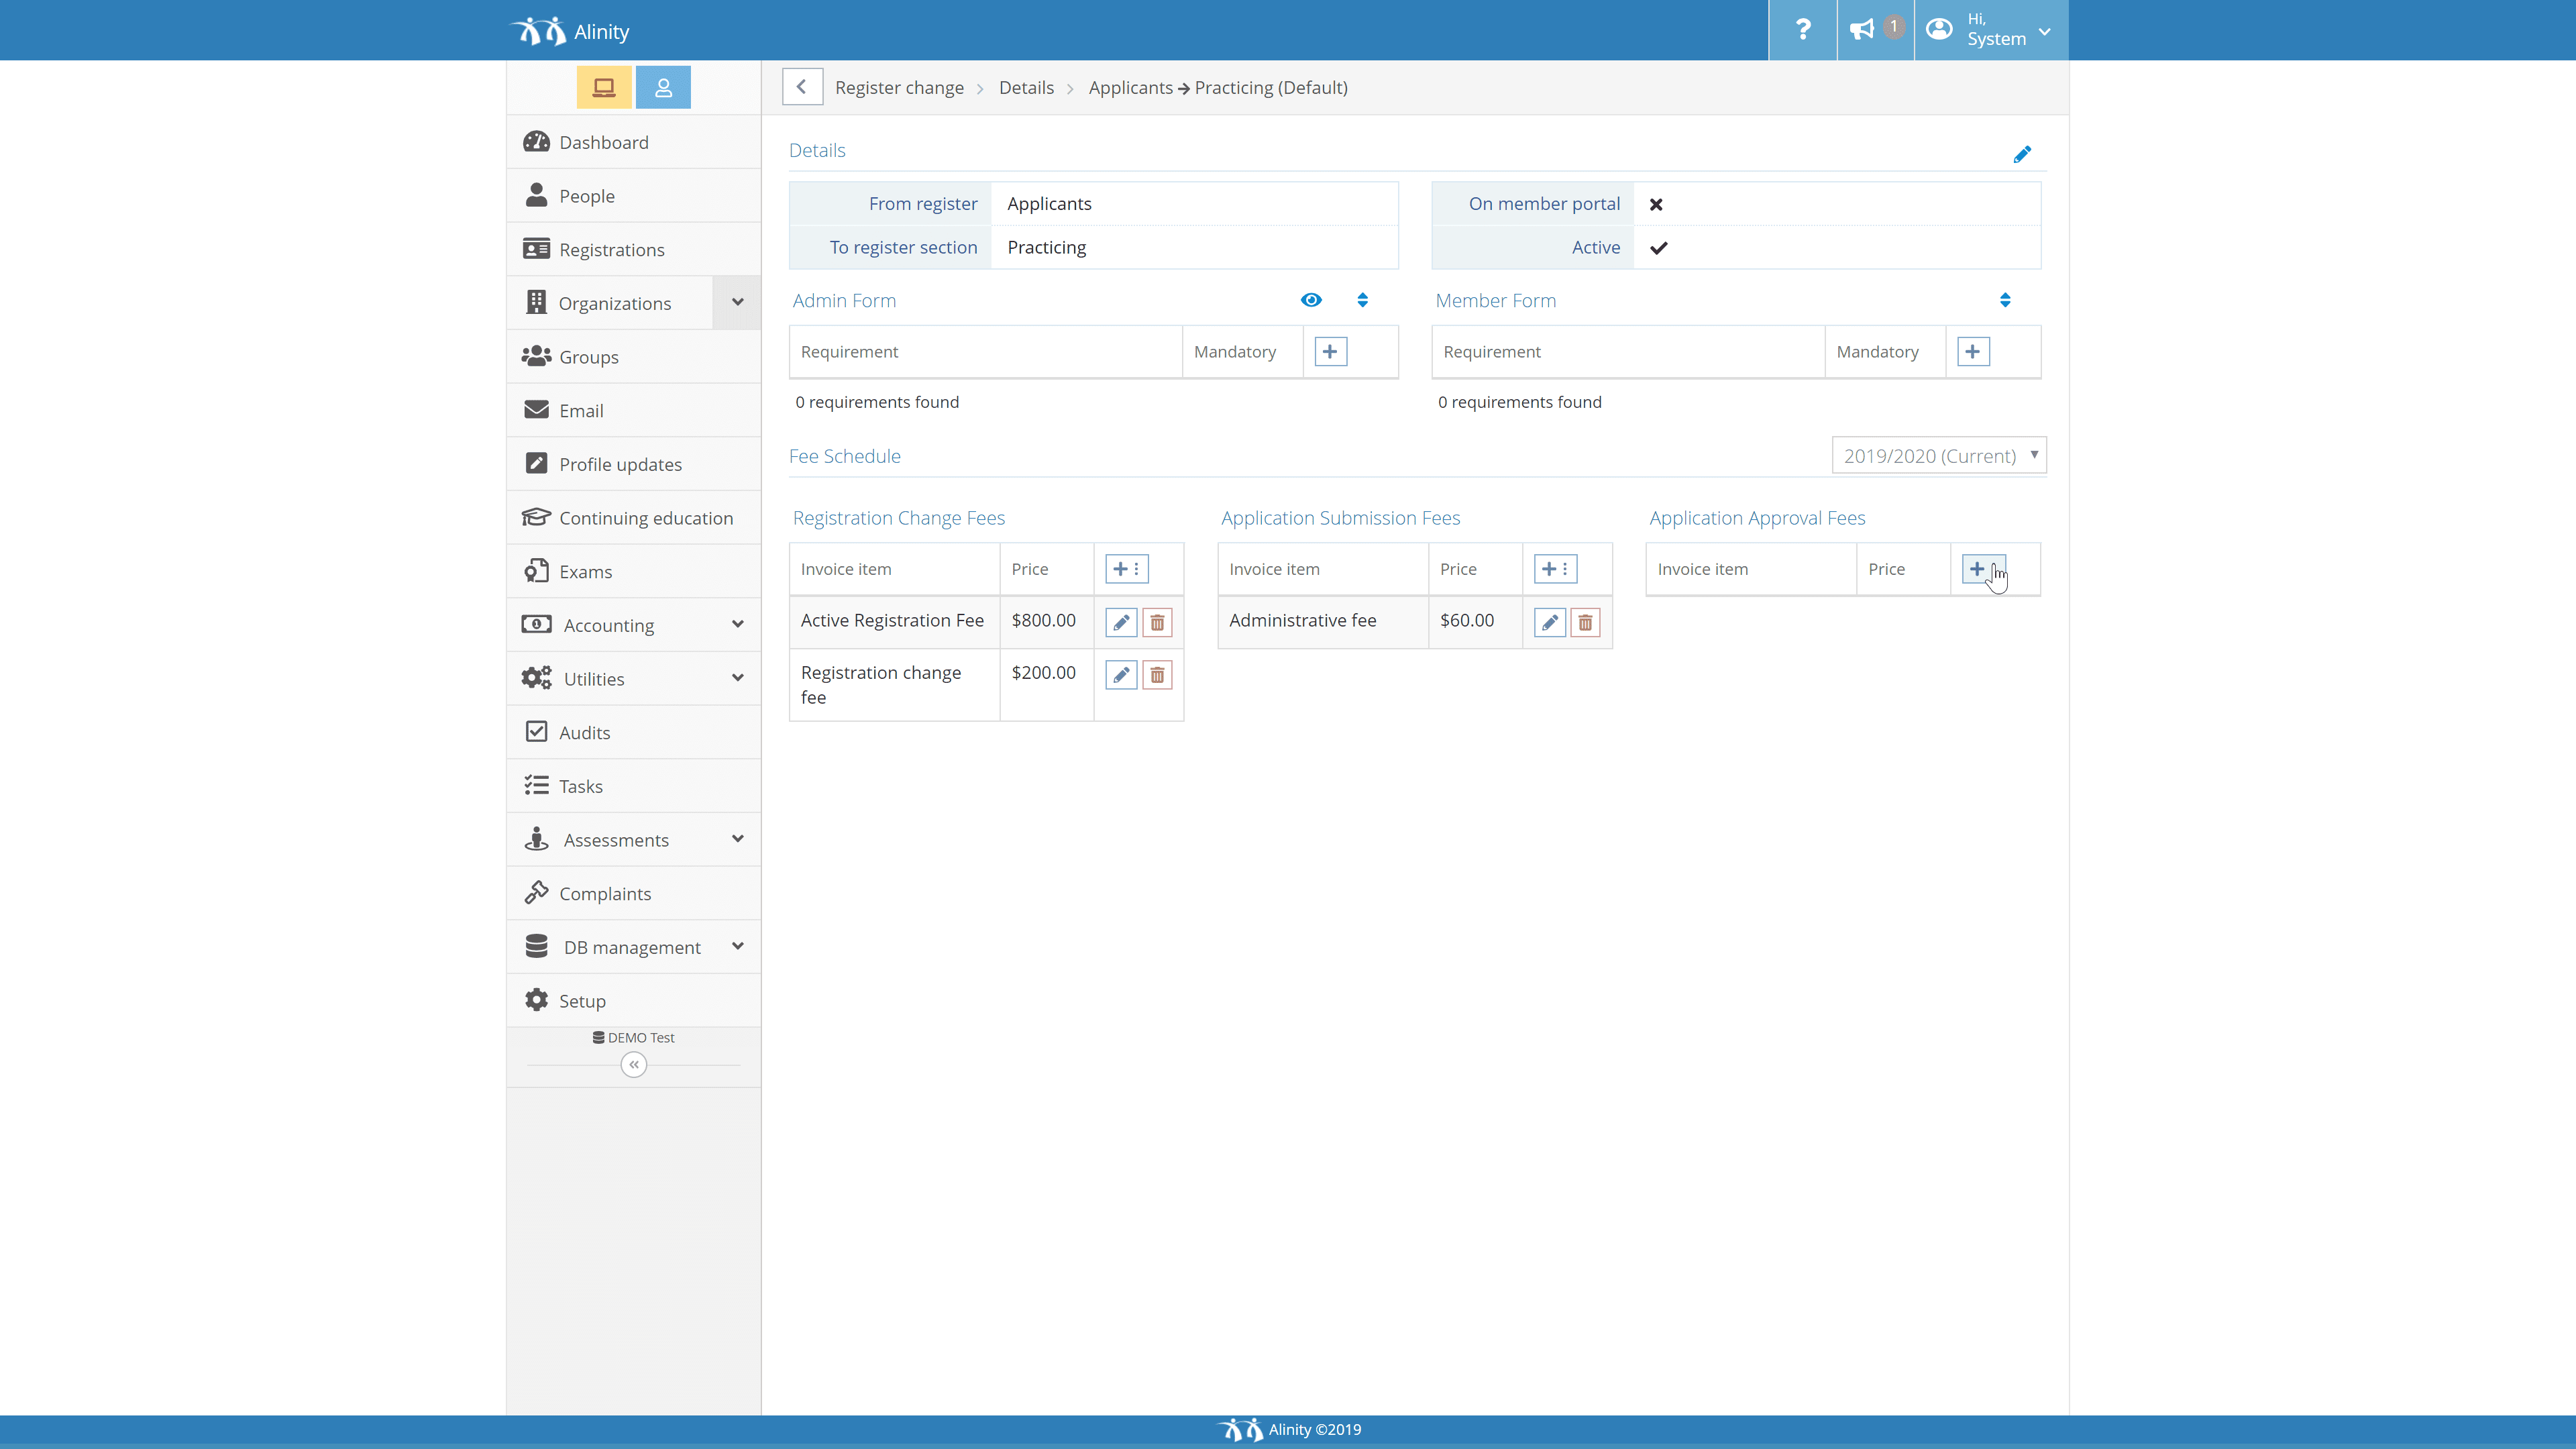This screenshot has height=1449, width=2576.
Task: Edit the Active Registration Fee row
Action: (1121, 622)
